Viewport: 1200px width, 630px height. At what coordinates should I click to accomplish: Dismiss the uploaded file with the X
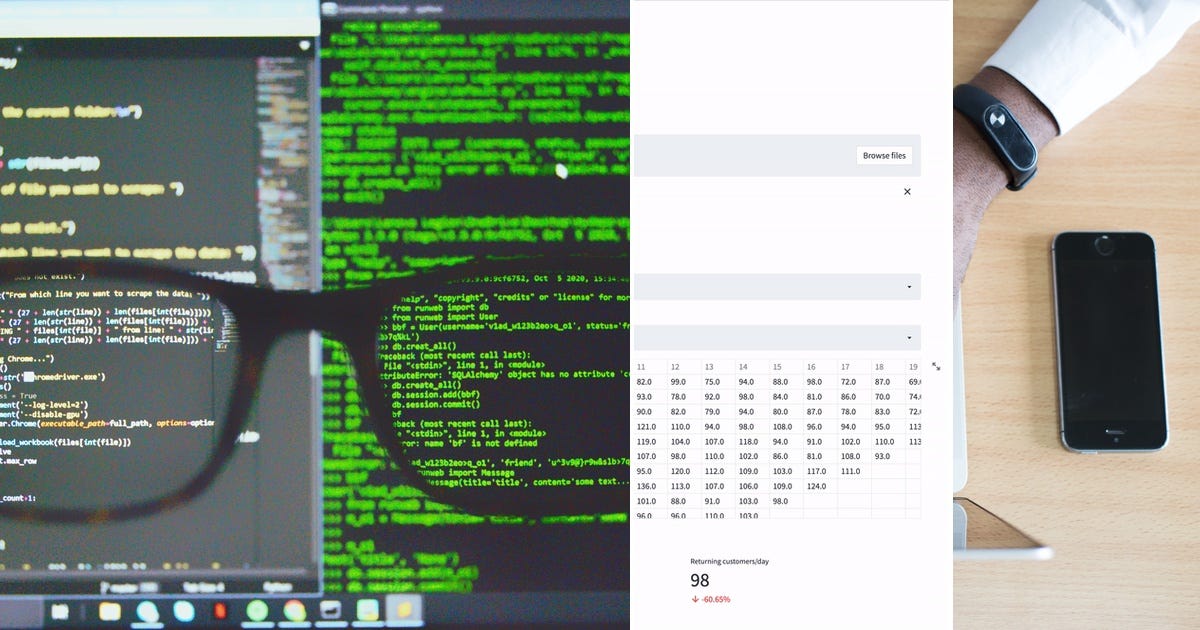(907, 191)
